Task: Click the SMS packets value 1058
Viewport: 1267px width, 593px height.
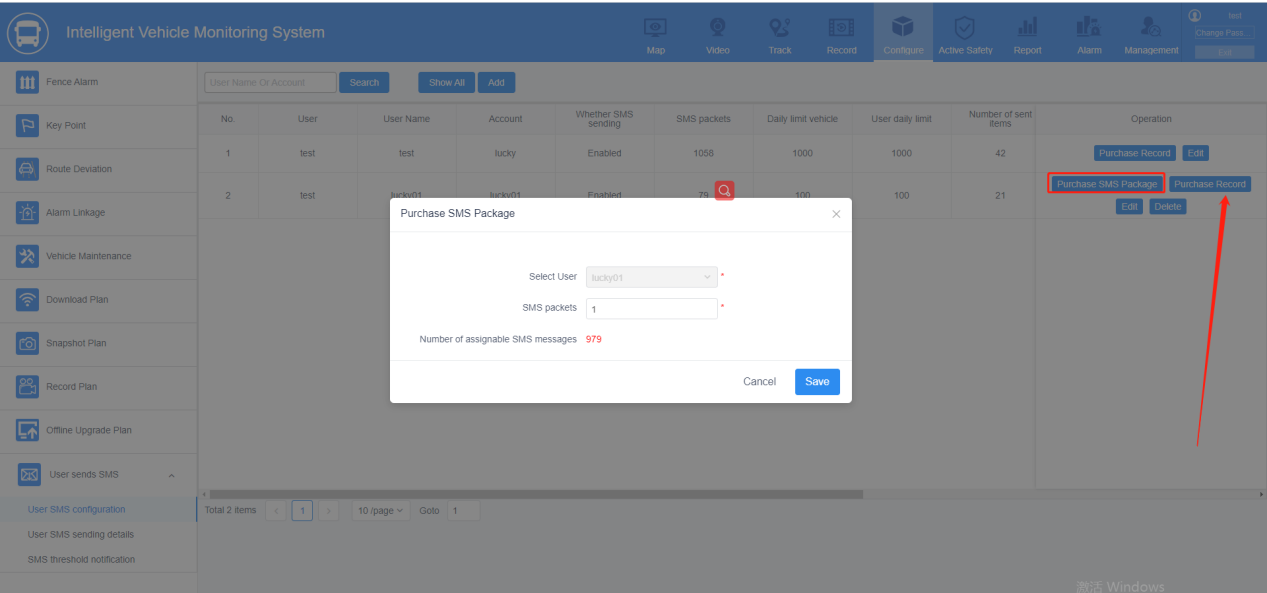Action: pos(703,153)
